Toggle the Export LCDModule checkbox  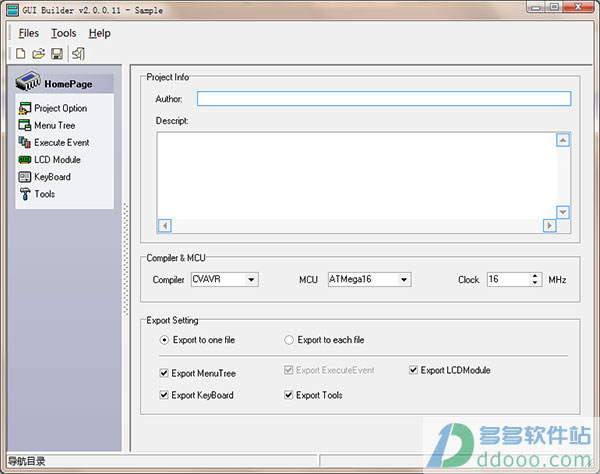pos(450,370)
